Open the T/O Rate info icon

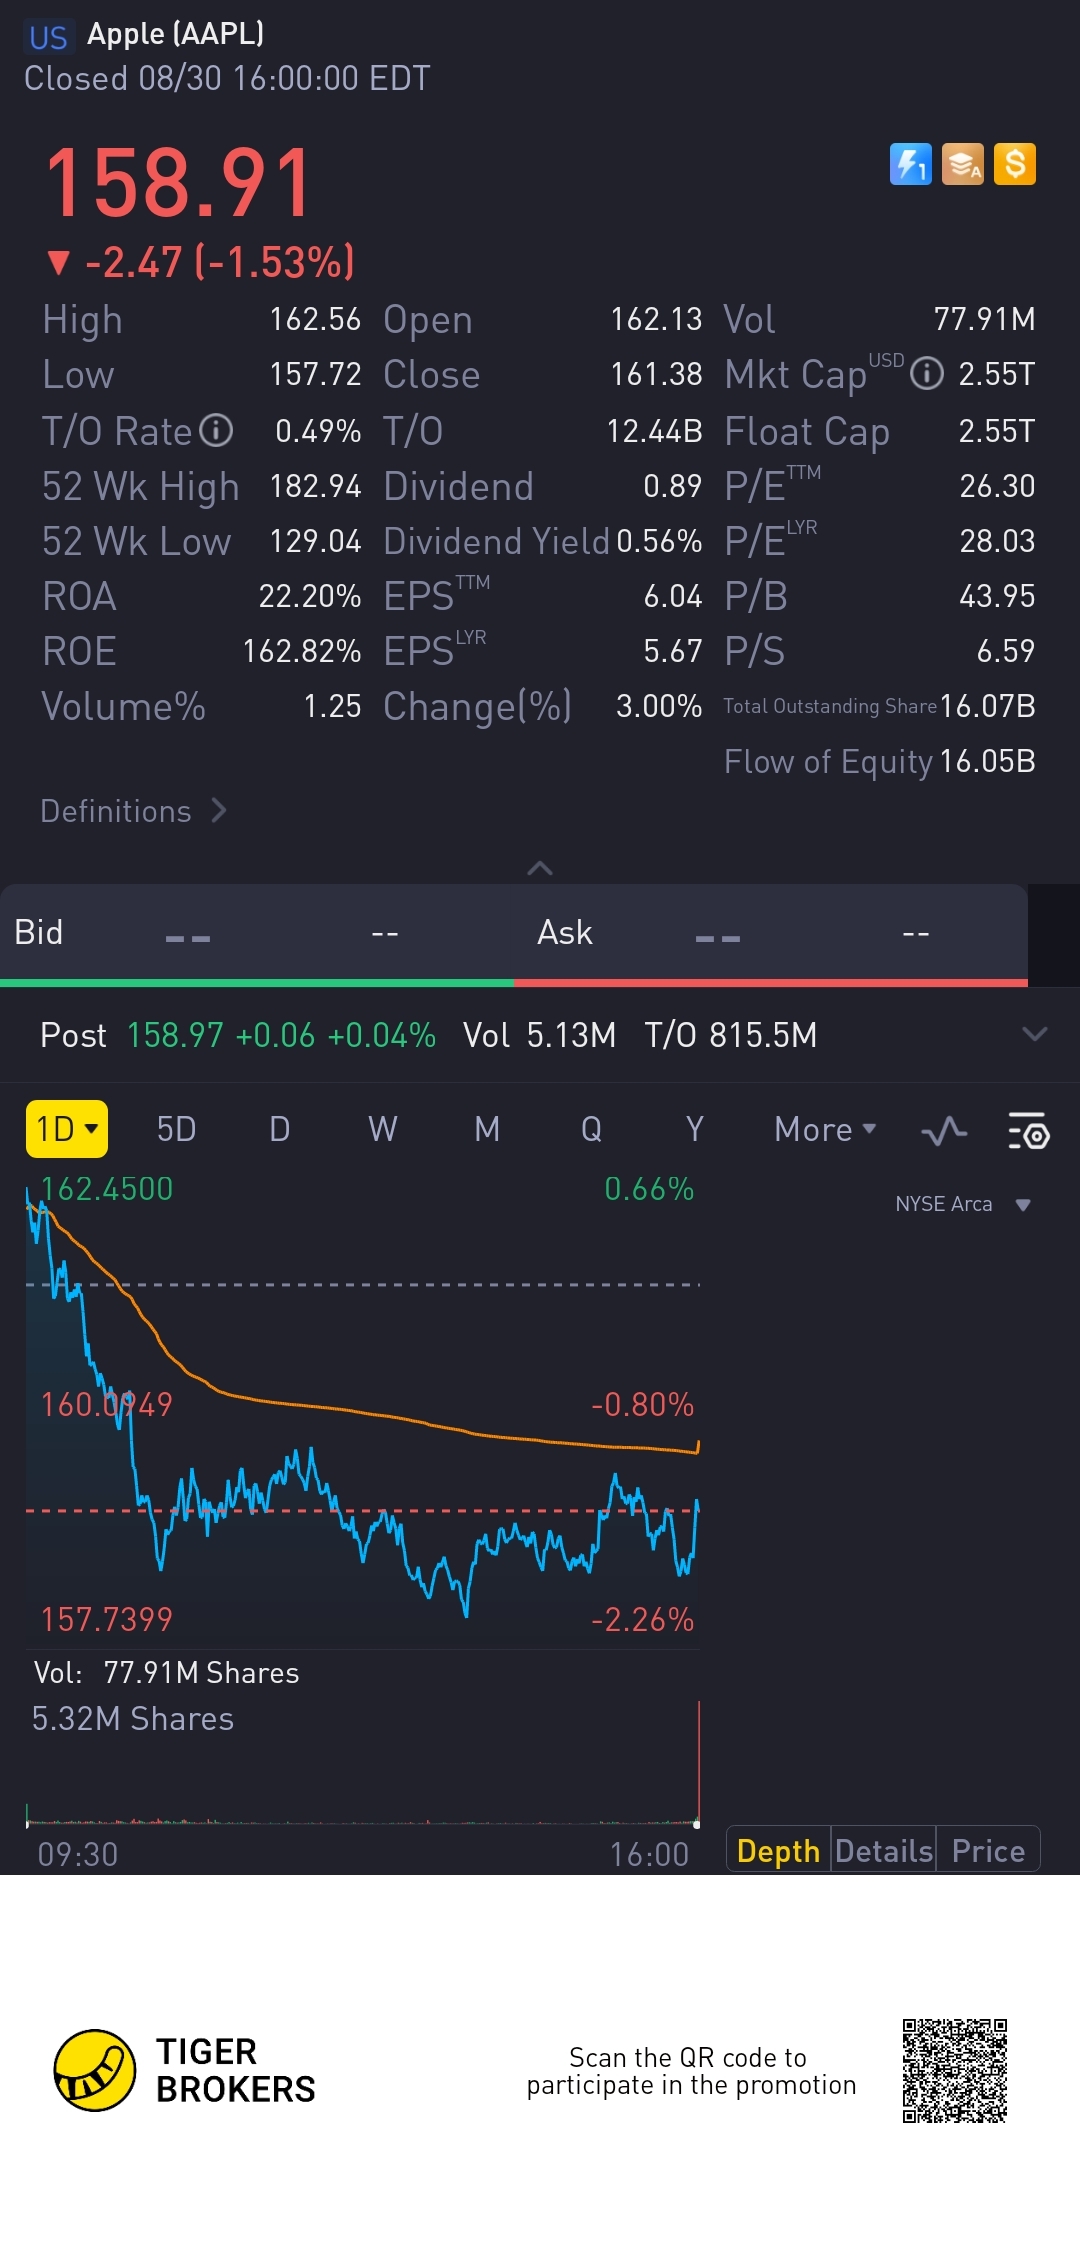pos(216,431)
